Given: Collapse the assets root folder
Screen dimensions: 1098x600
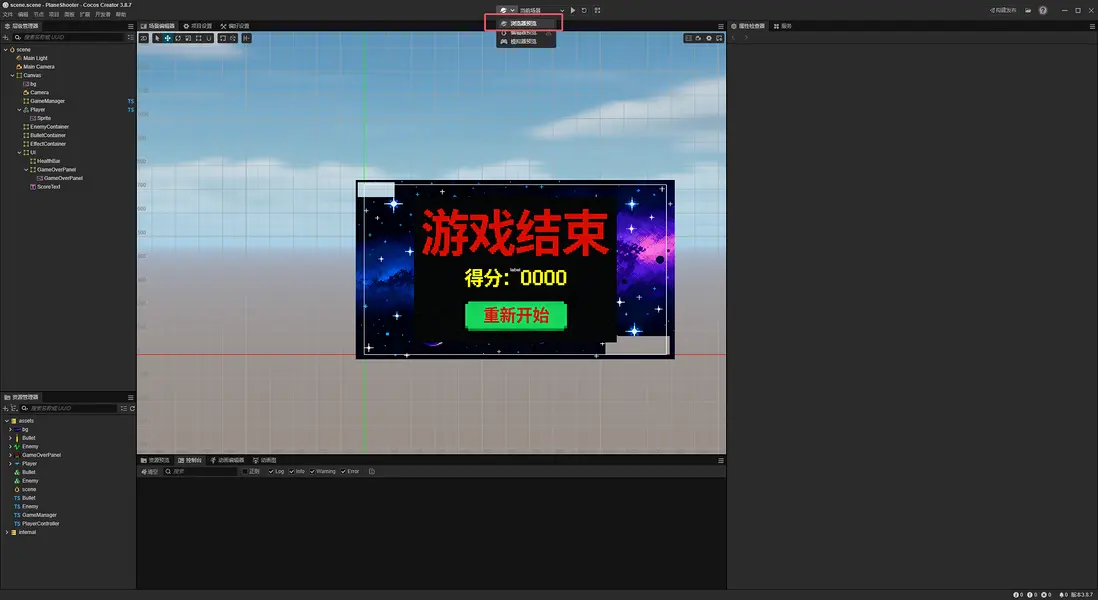Looking at the screenshot, I should coord(7,421).
